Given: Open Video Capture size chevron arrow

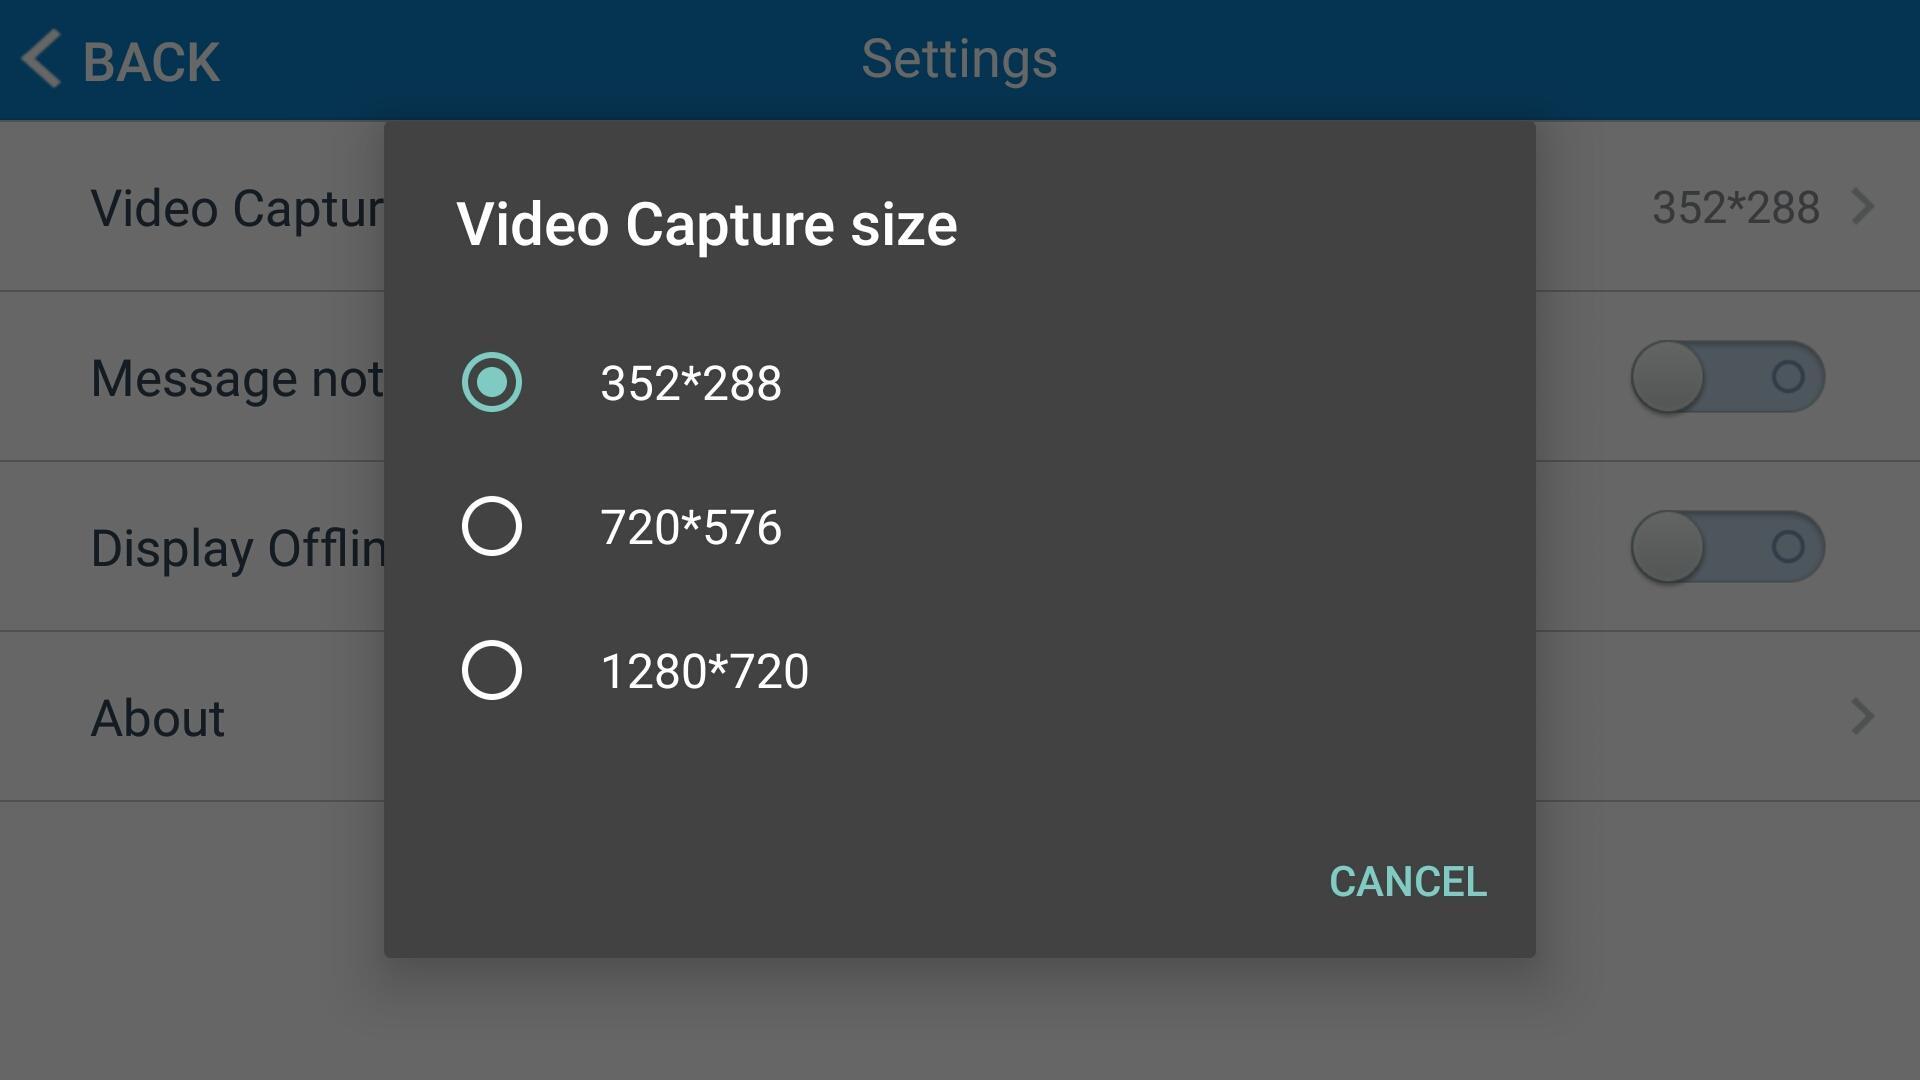Looking at the screenshot, I should (1862, 207).
